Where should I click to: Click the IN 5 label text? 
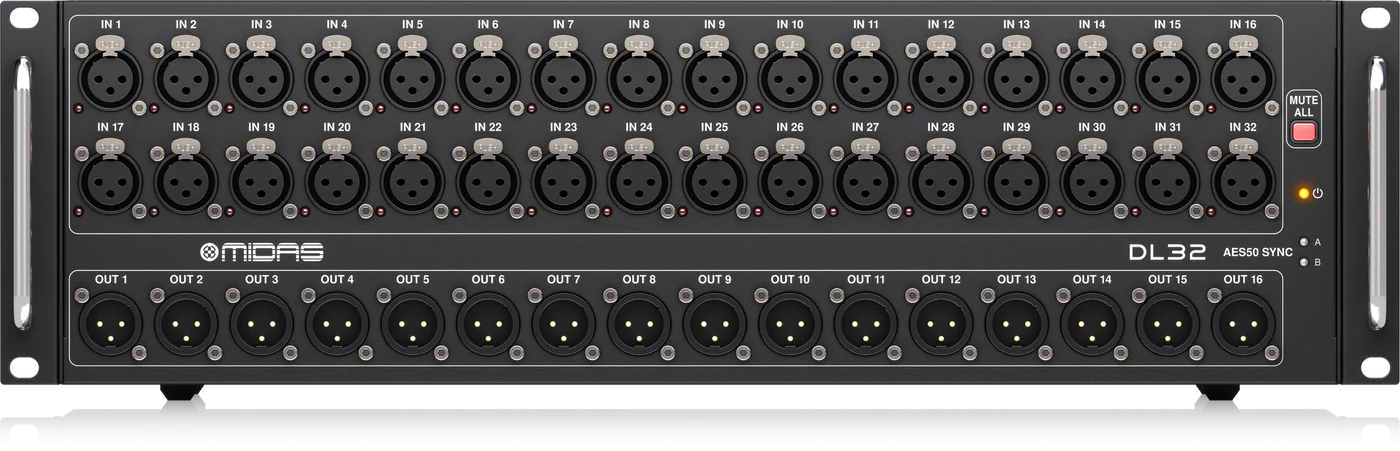click(x=412, y=24)
